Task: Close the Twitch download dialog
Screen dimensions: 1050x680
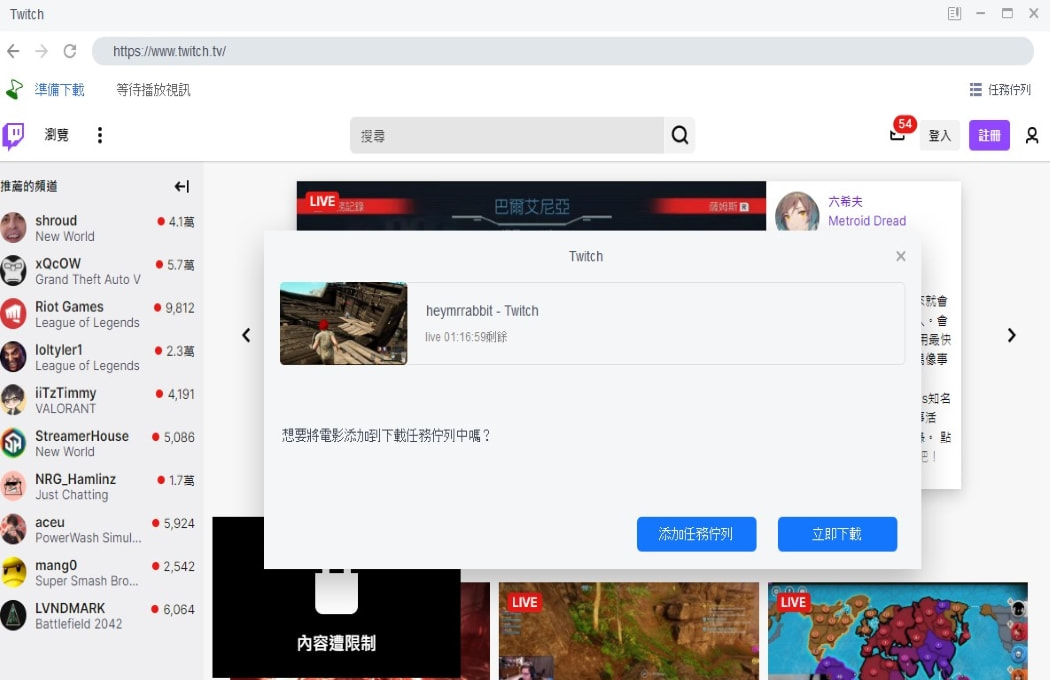Action: pyautogui.click(x=901, y=256)
